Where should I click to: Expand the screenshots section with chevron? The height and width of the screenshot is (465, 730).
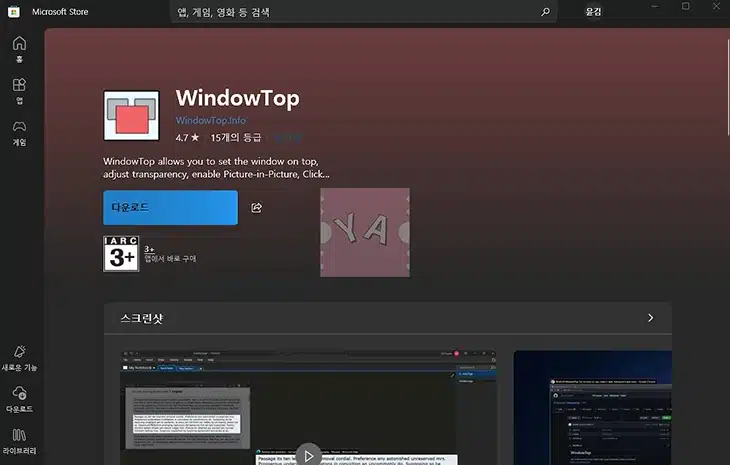(x=650, y=318)
